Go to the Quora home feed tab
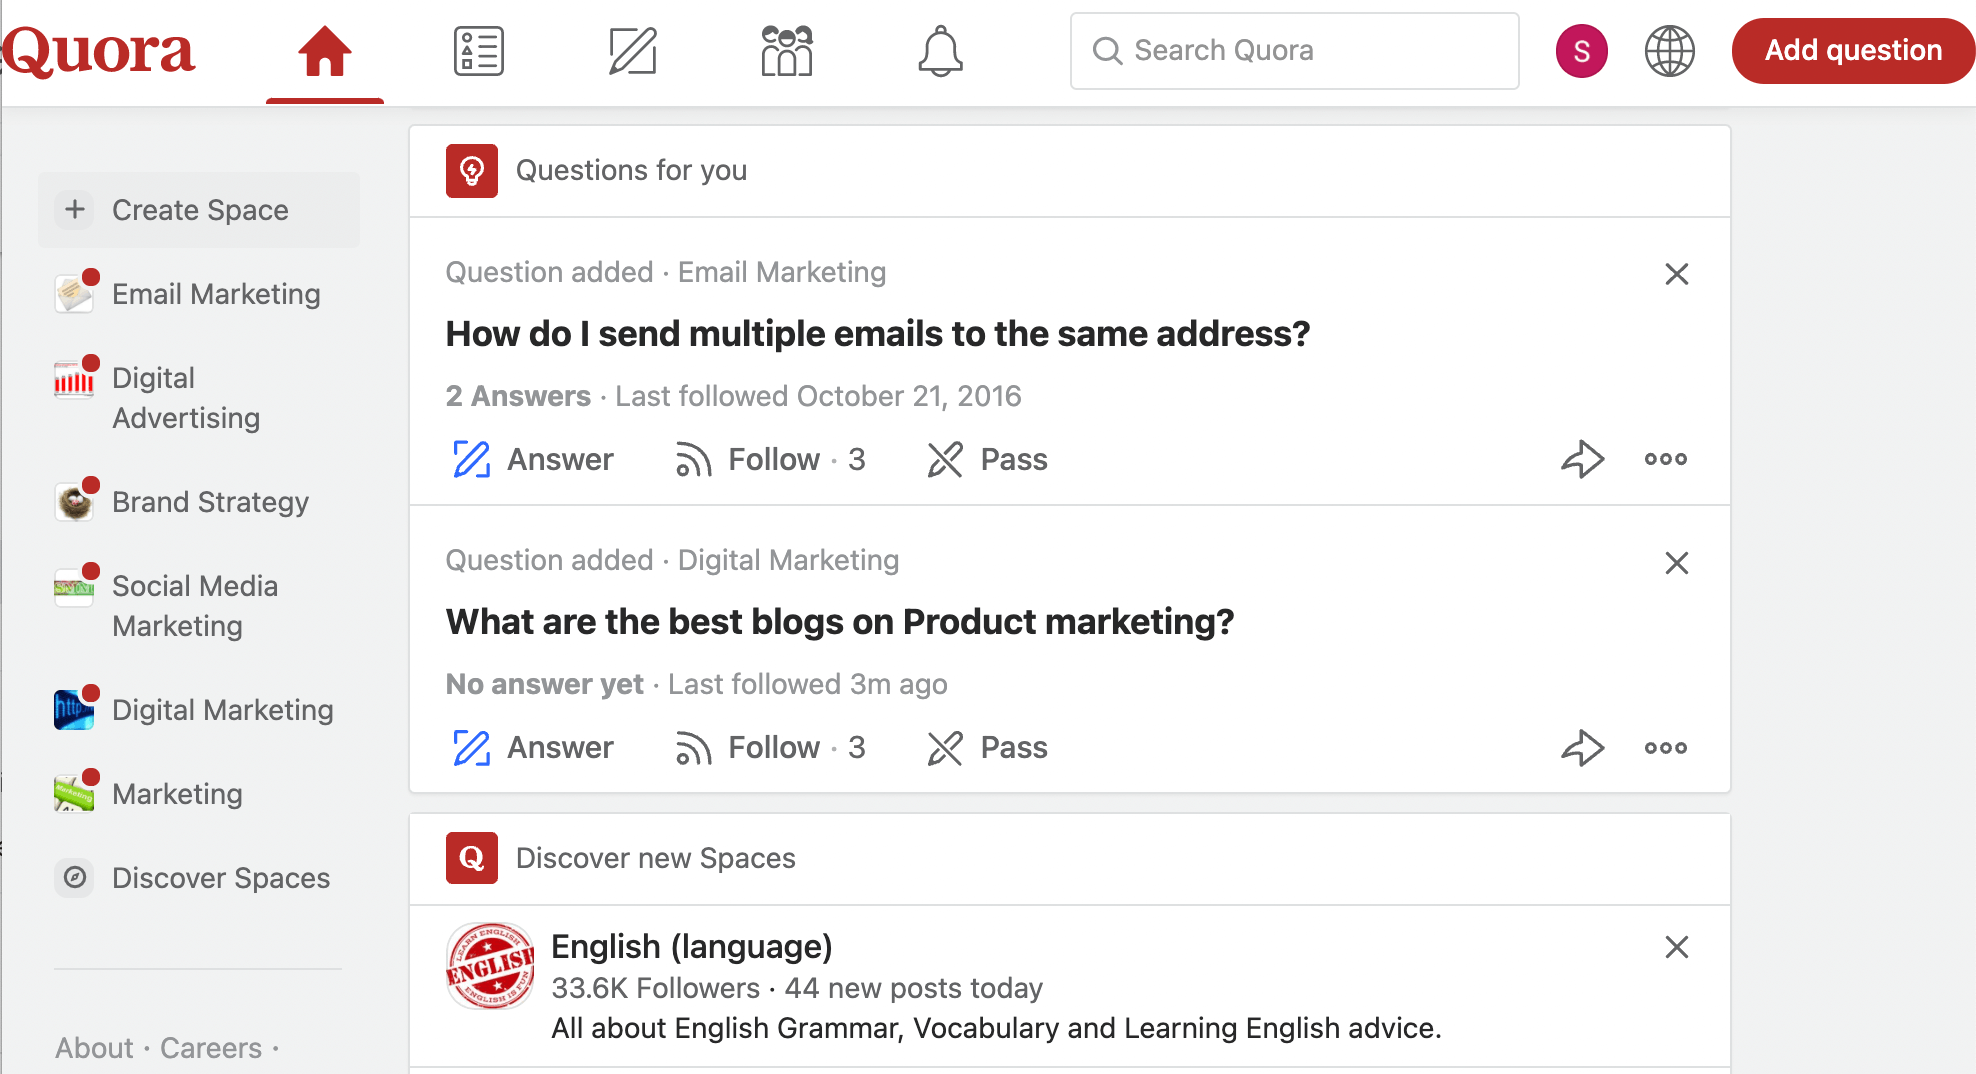 click(x=325, y=51)
